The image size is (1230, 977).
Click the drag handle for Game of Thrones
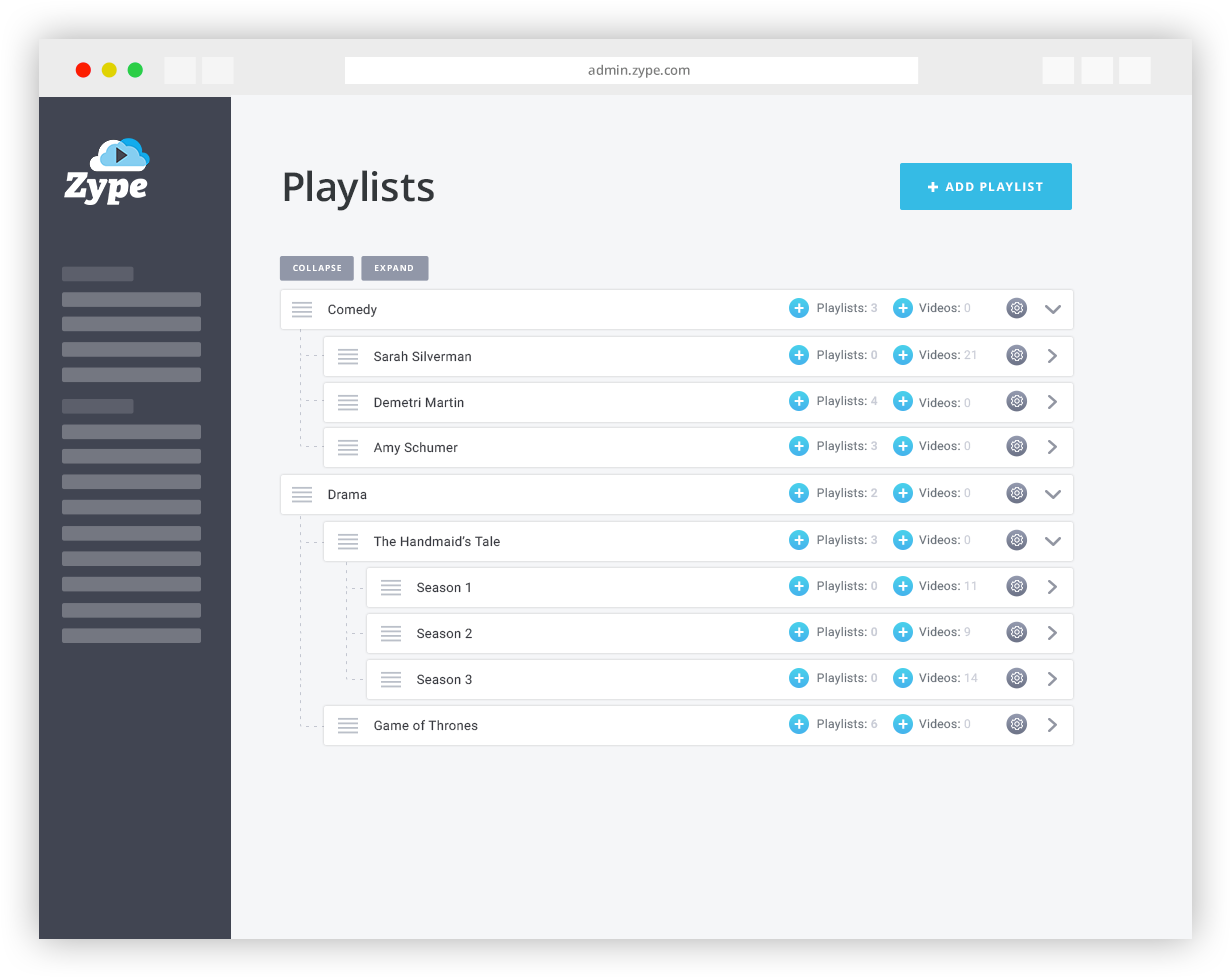click(348, 725)
